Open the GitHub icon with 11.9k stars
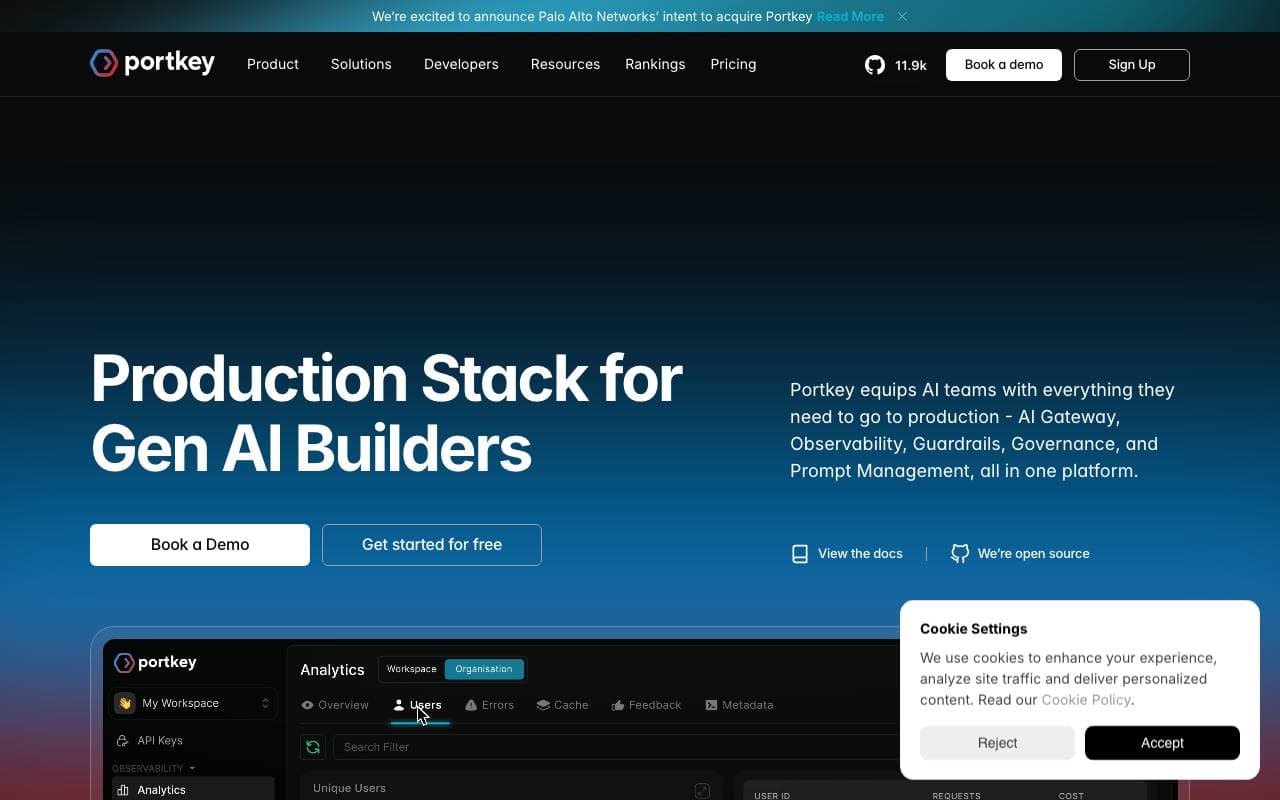 (x=875, y=65)
